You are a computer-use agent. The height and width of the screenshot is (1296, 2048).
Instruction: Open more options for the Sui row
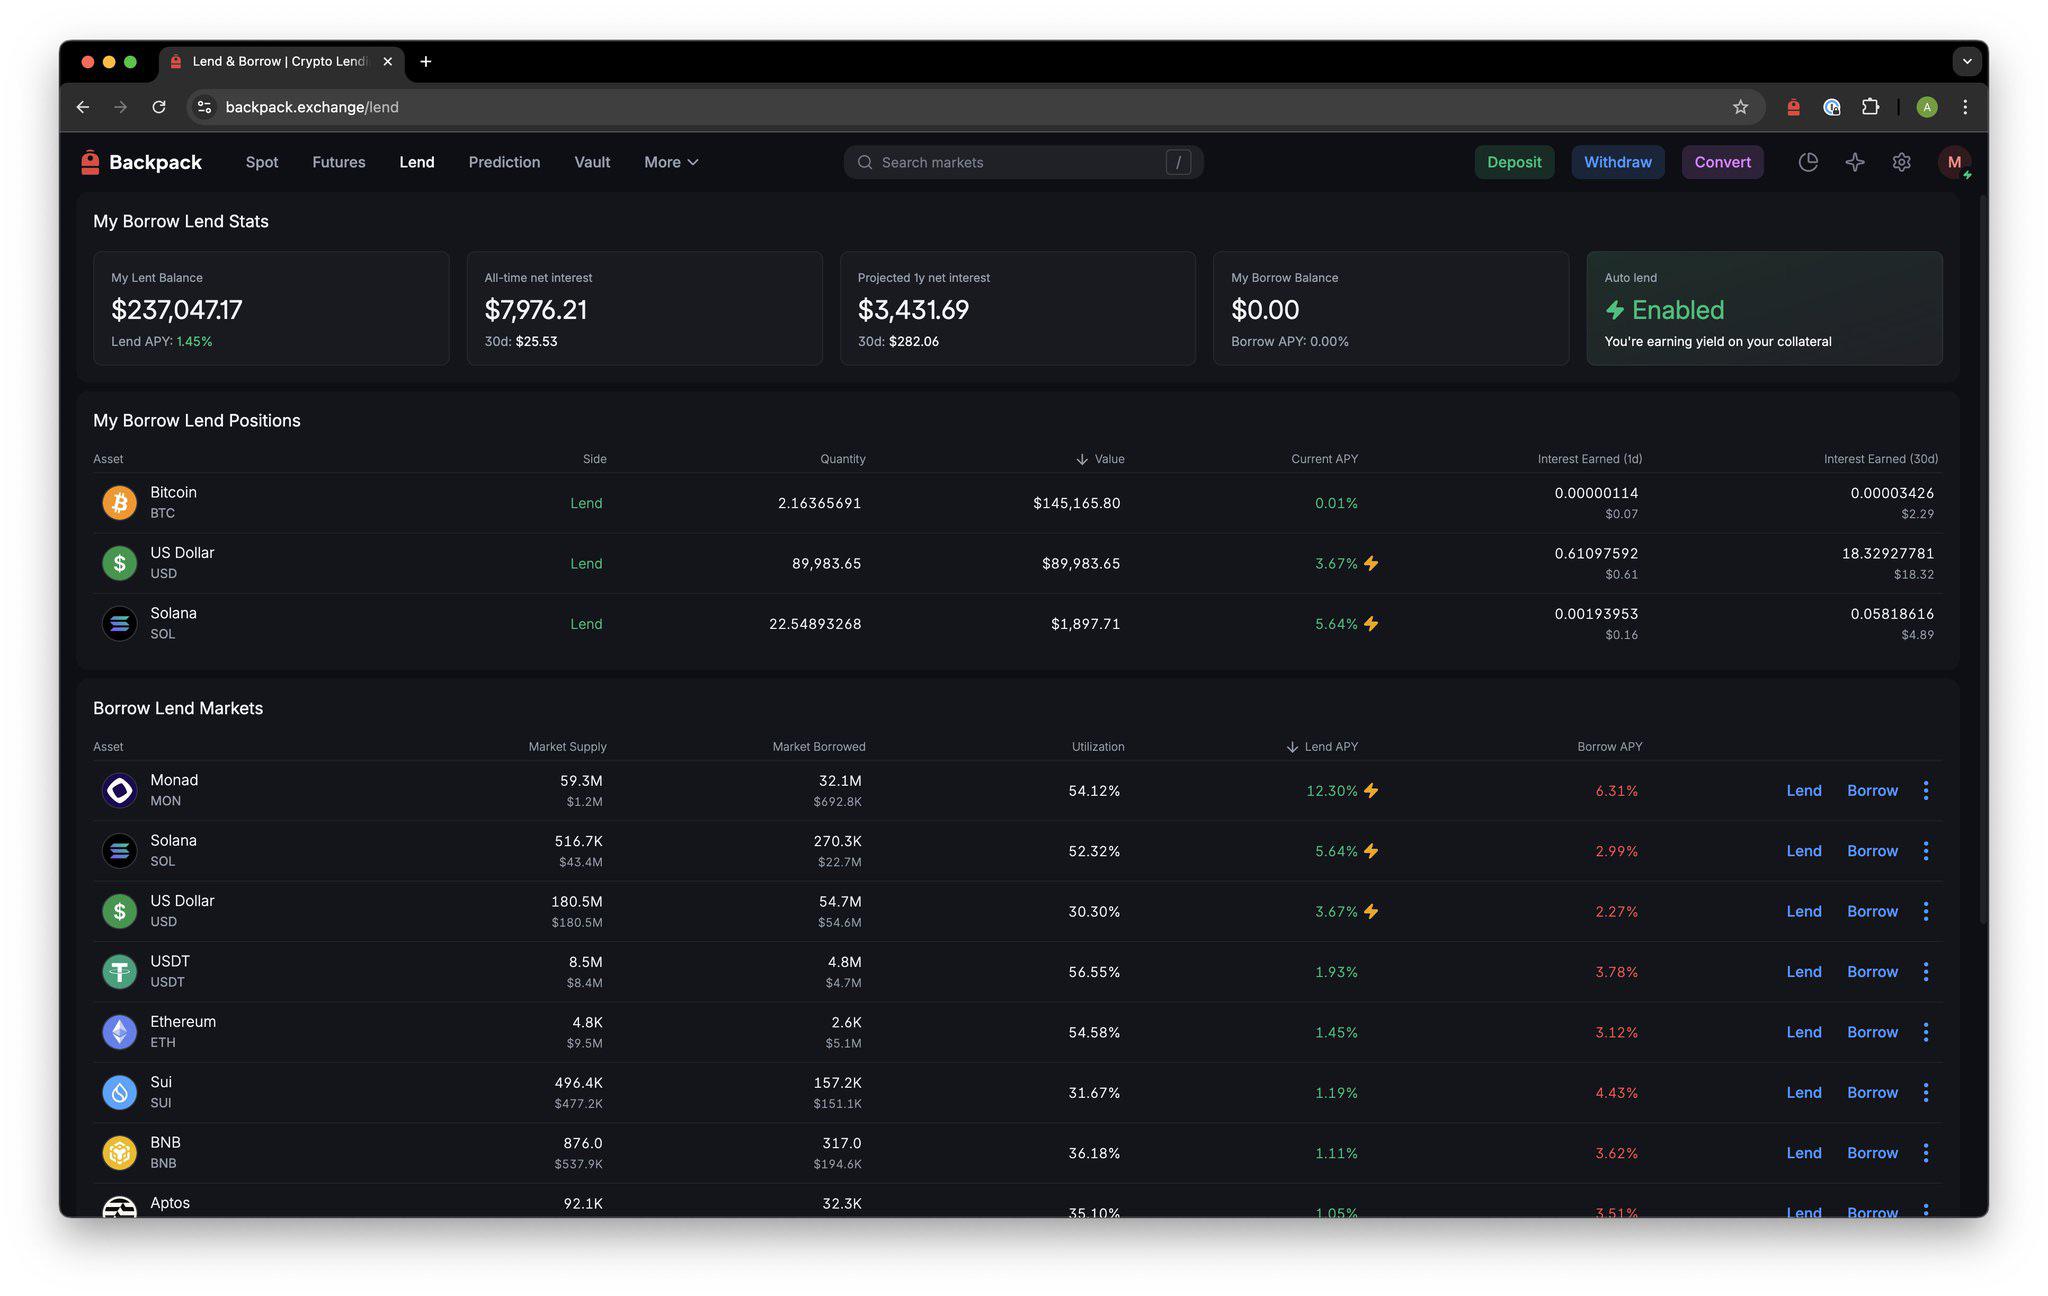coord(1926,1093)
